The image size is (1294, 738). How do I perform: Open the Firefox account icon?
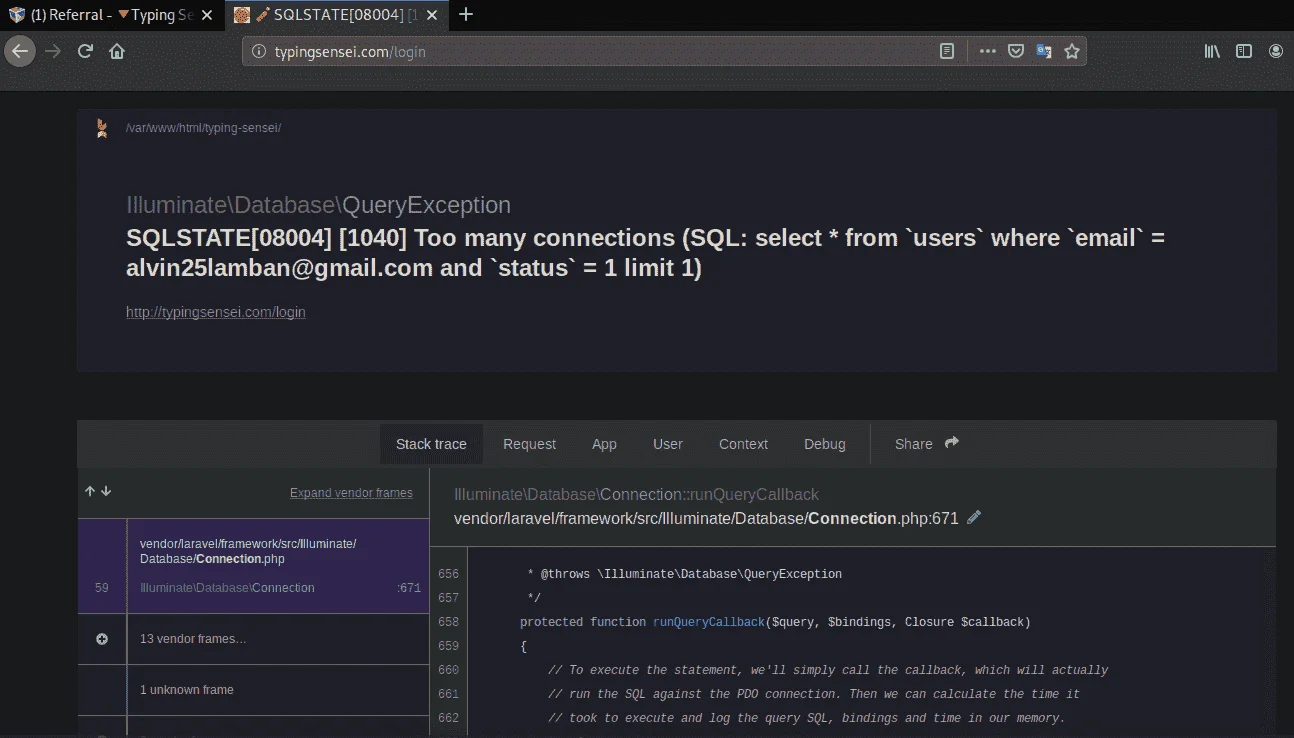click(1276, 51)
